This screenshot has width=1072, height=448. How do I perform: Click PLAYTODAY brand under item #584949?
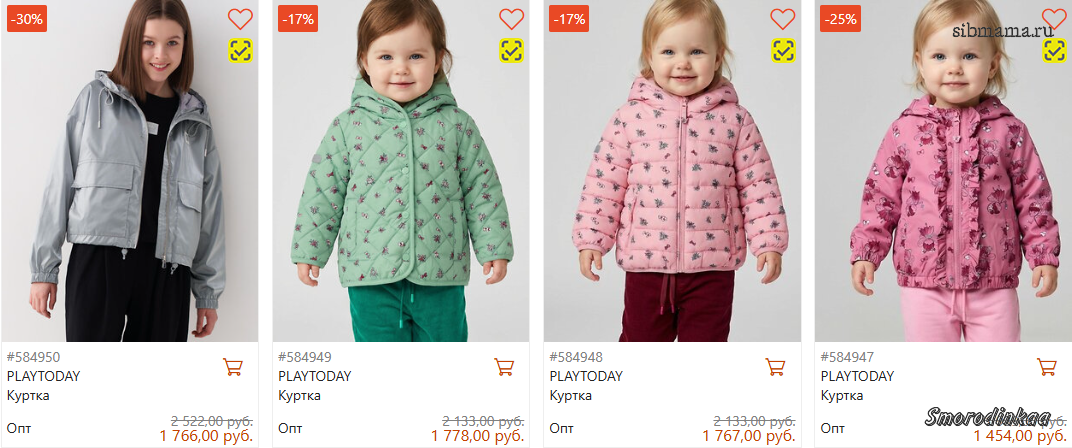click(x=315, y=376)
